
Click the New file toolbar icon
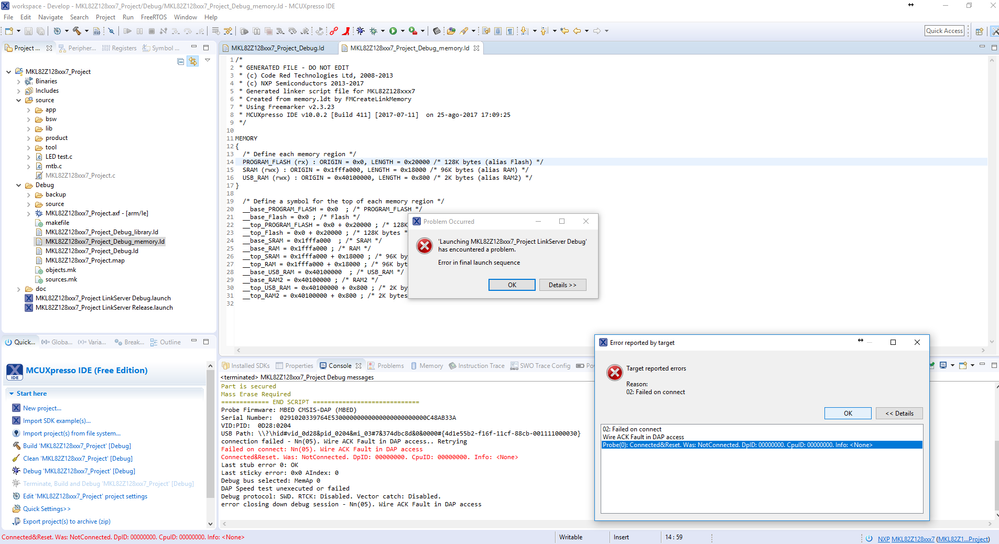click(9, 31)
